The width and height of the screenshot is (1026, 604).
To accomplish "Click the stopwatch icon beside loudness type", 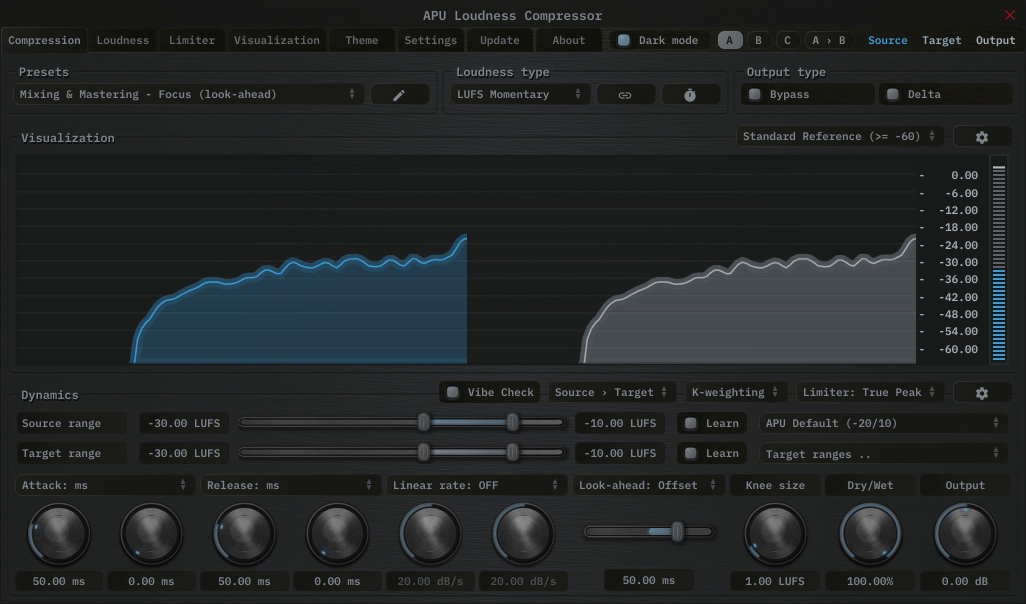I will [690, 95].
